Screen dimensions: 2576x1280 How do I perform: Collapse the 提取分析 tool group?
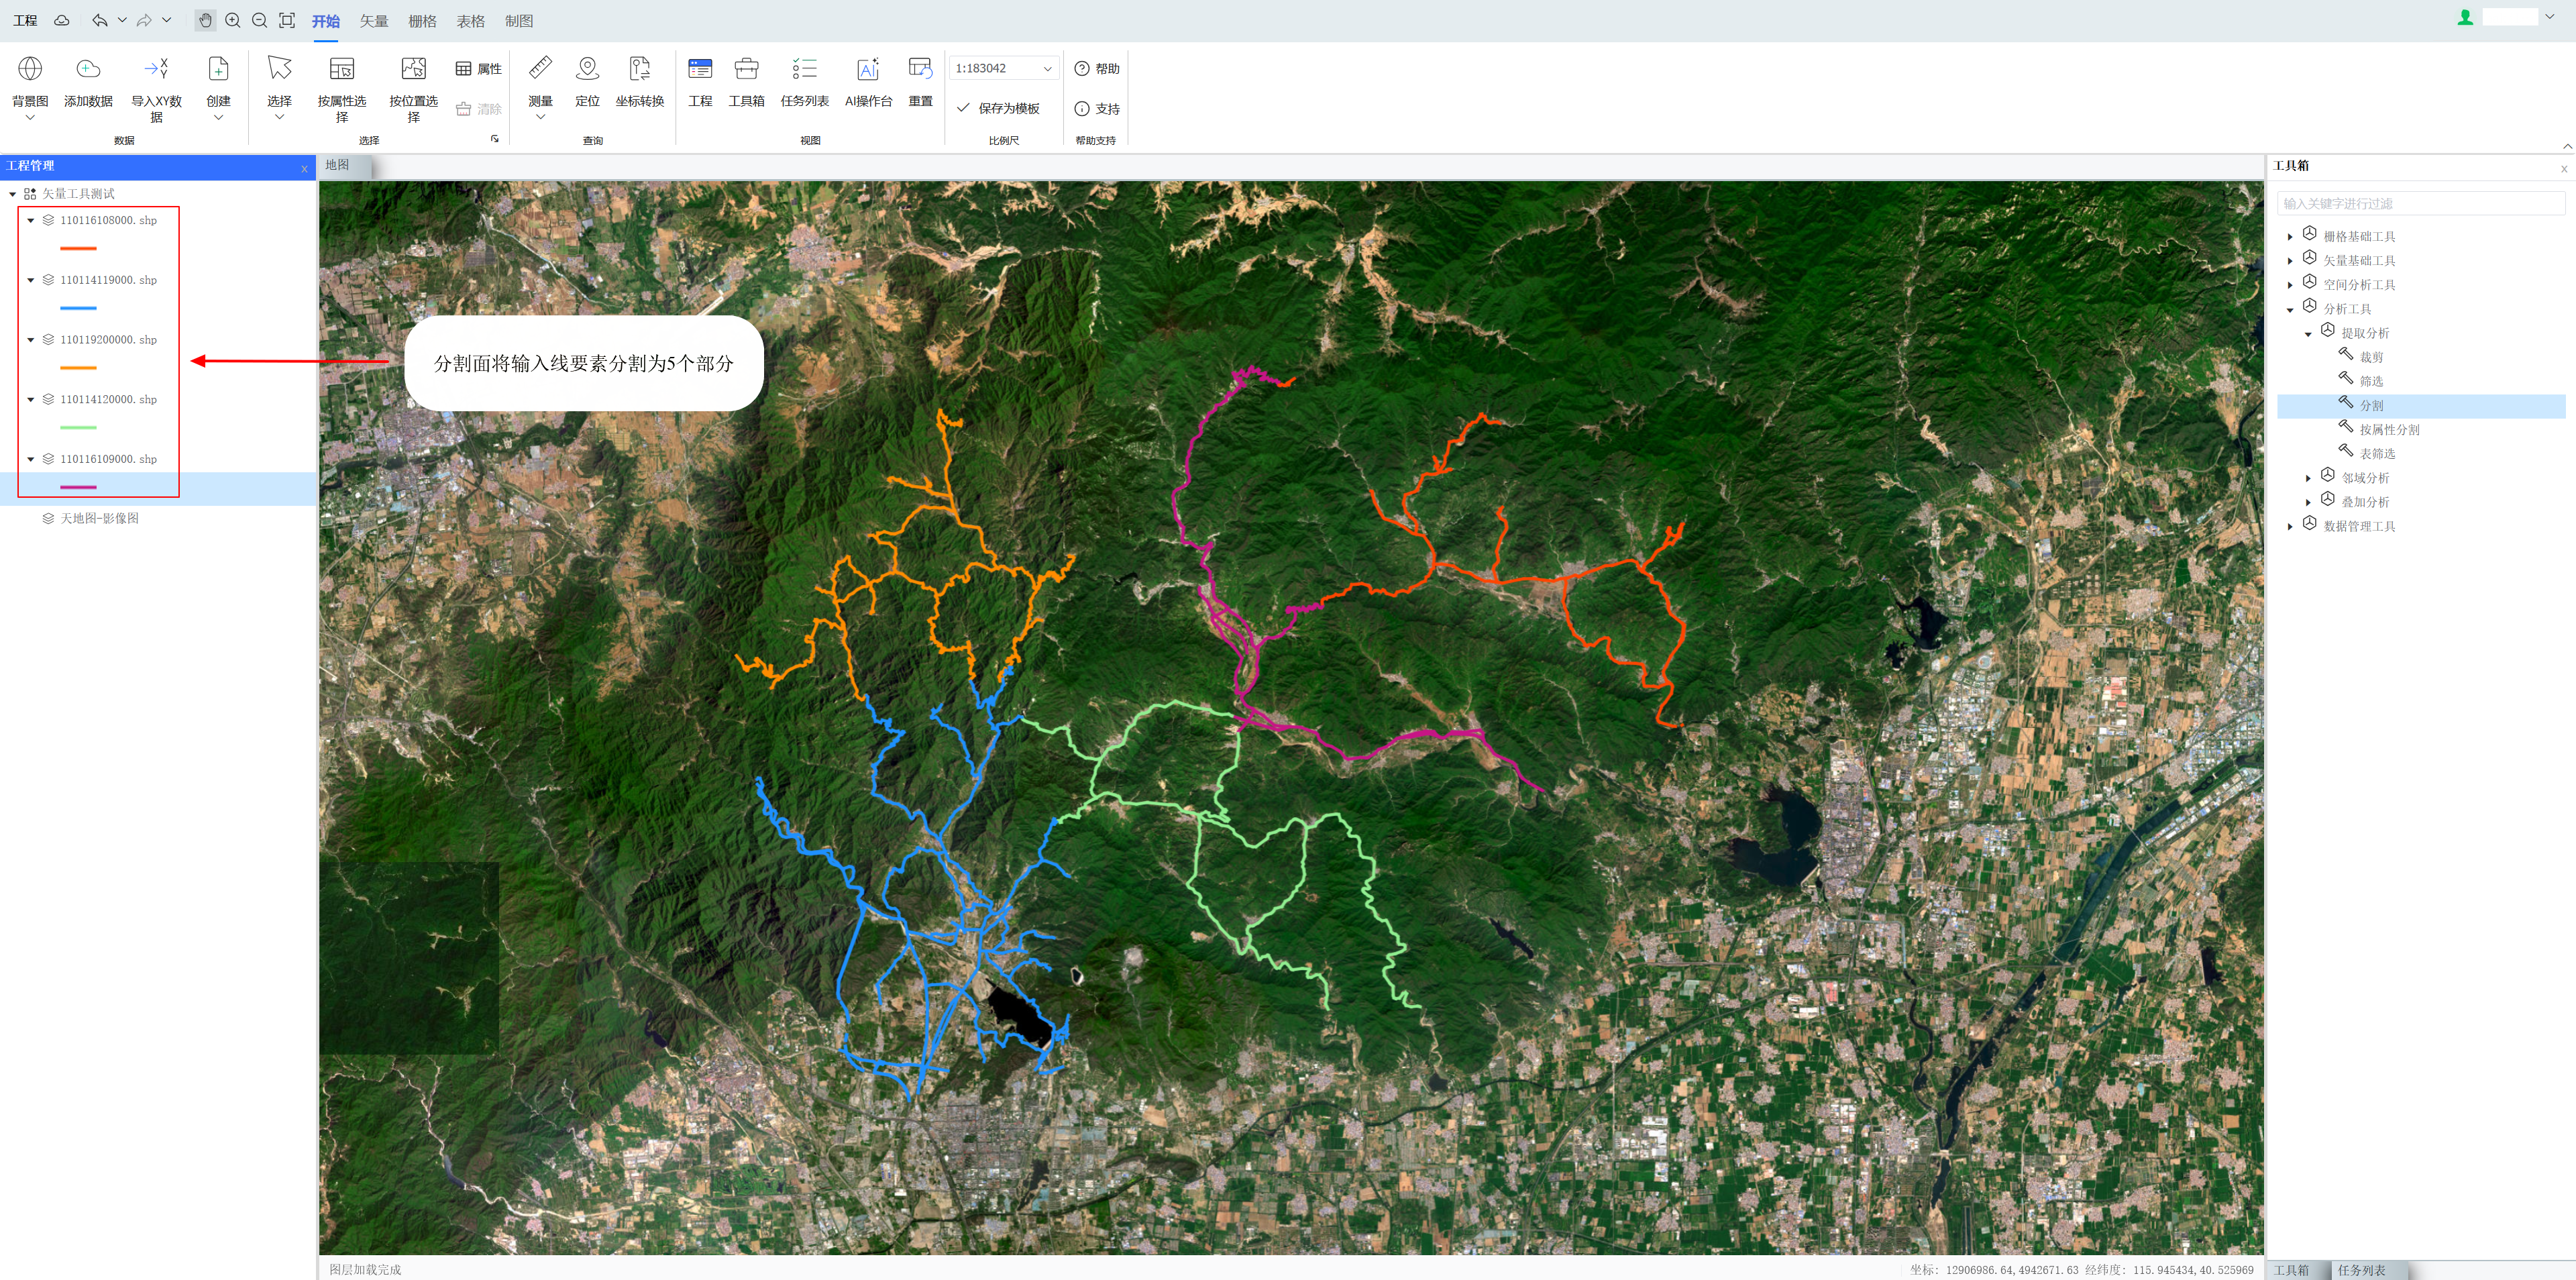tap(2308, 334)
